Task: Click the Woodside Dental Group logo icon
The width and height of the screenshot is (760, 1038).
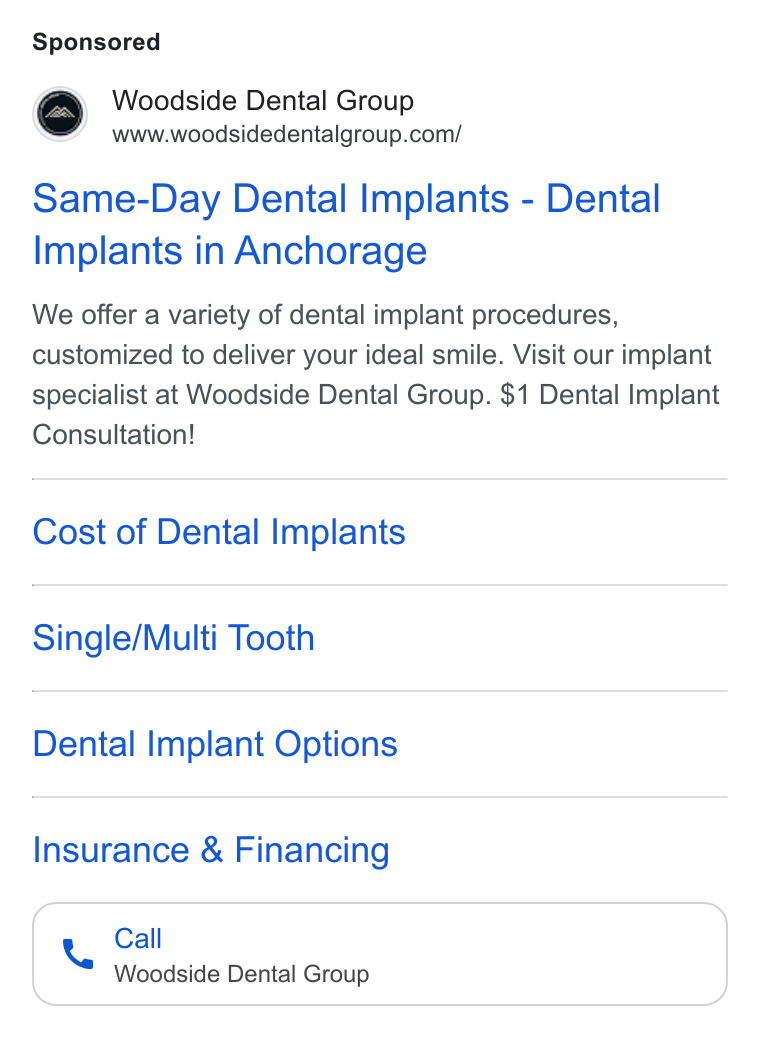Action: pyautogui.click(x=60, y=114)
